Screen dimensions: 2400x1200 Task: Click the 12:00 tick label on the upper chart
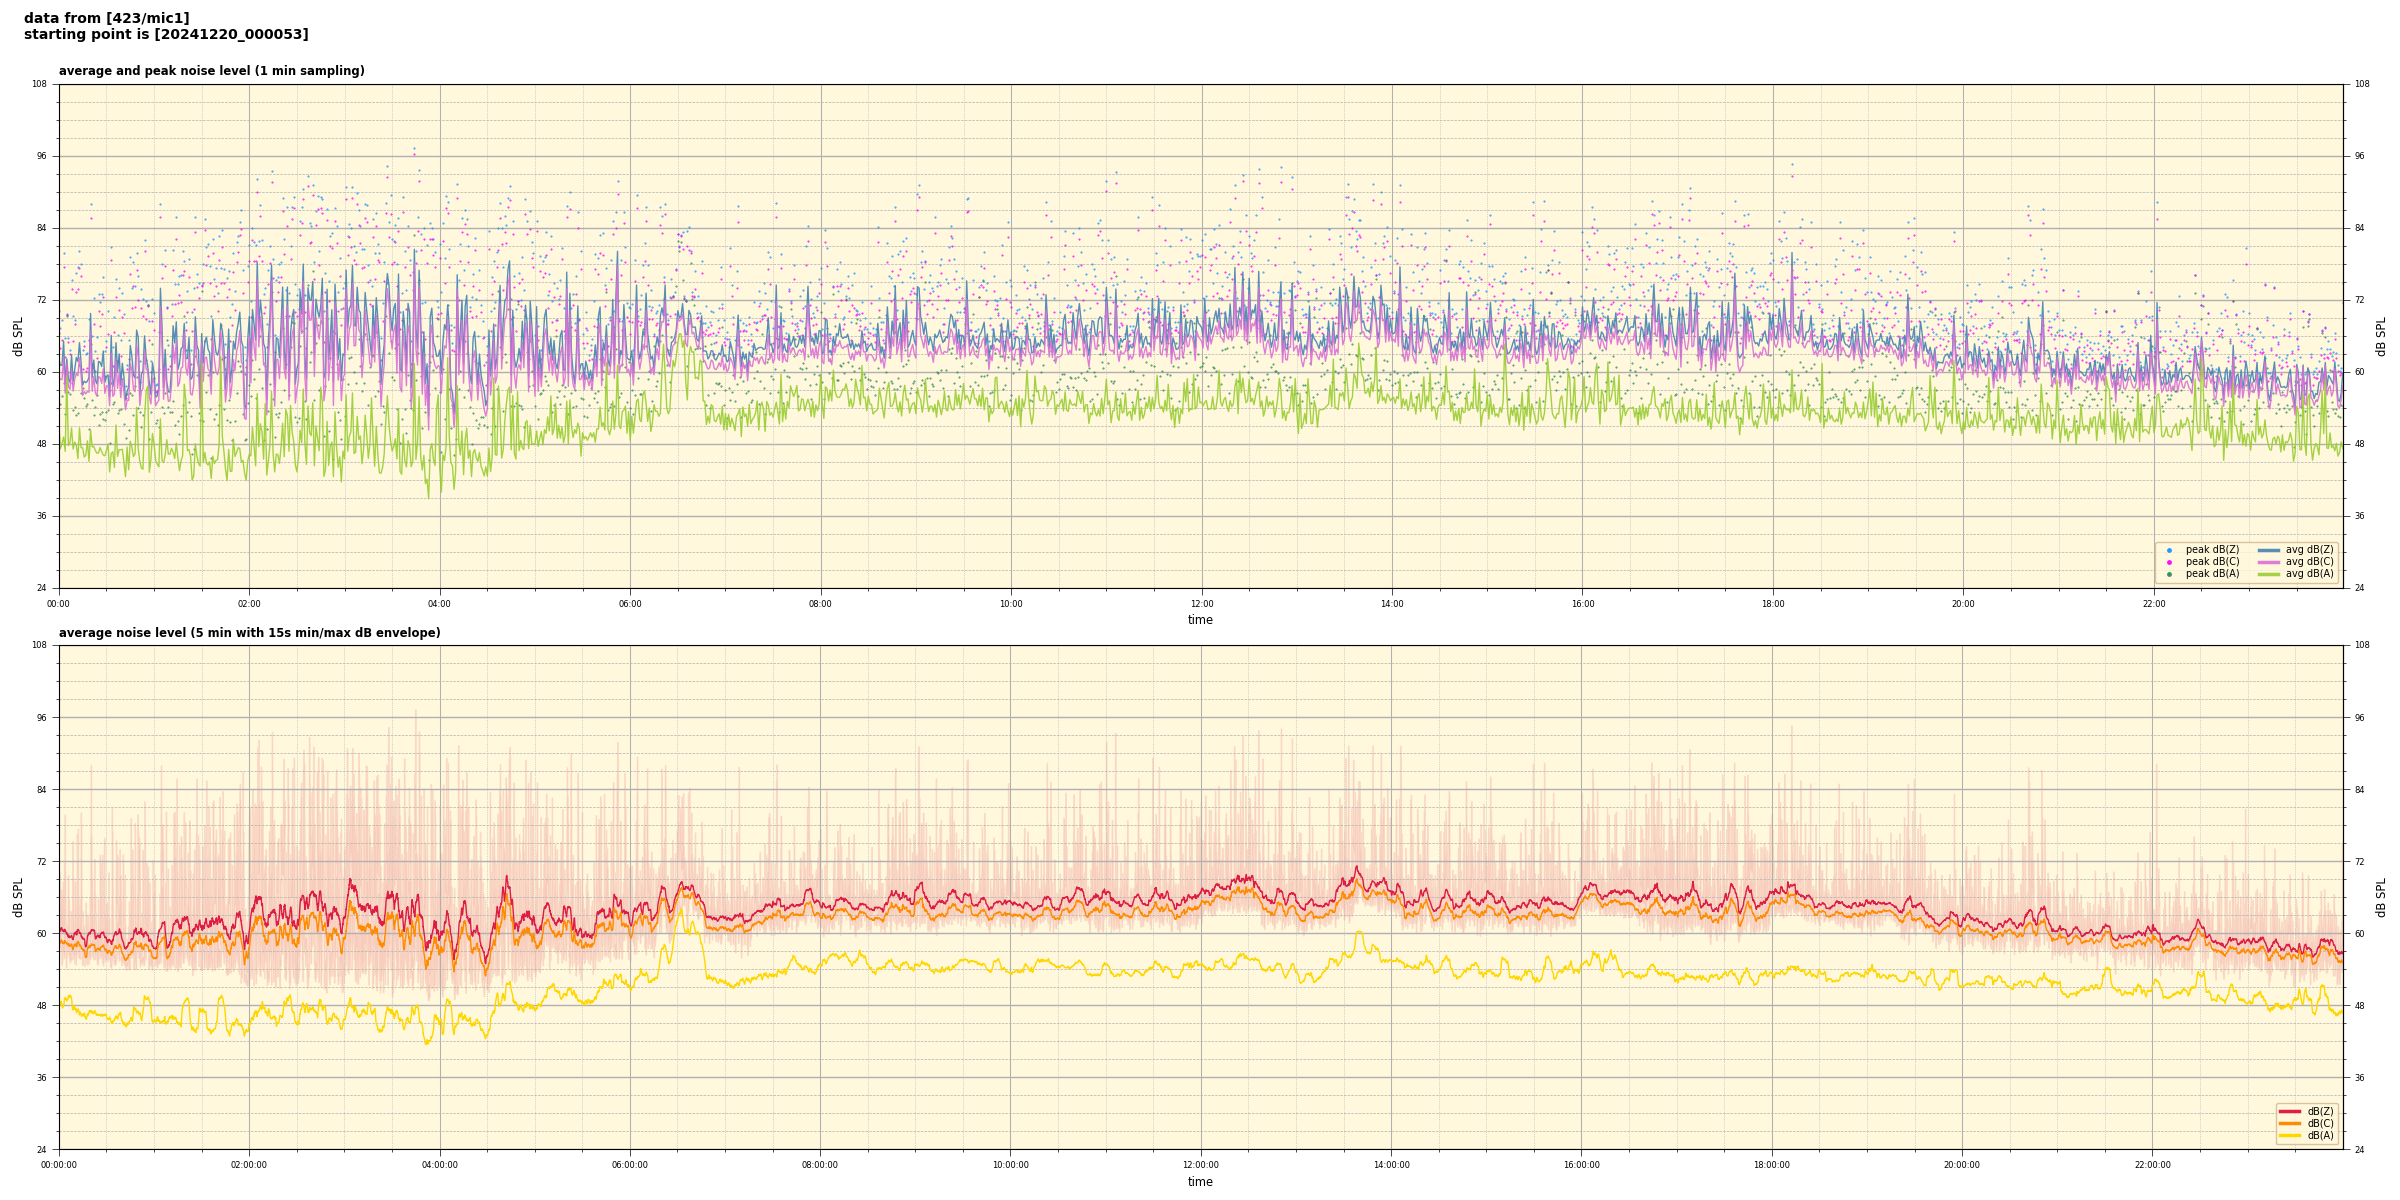pos(1201,604)
